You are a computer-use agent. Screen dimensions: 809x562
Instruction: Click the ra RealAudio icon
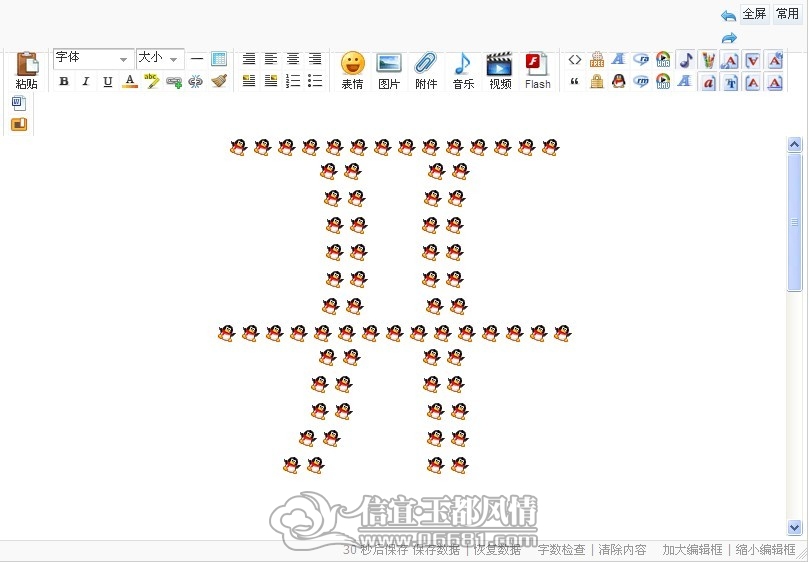641,60
